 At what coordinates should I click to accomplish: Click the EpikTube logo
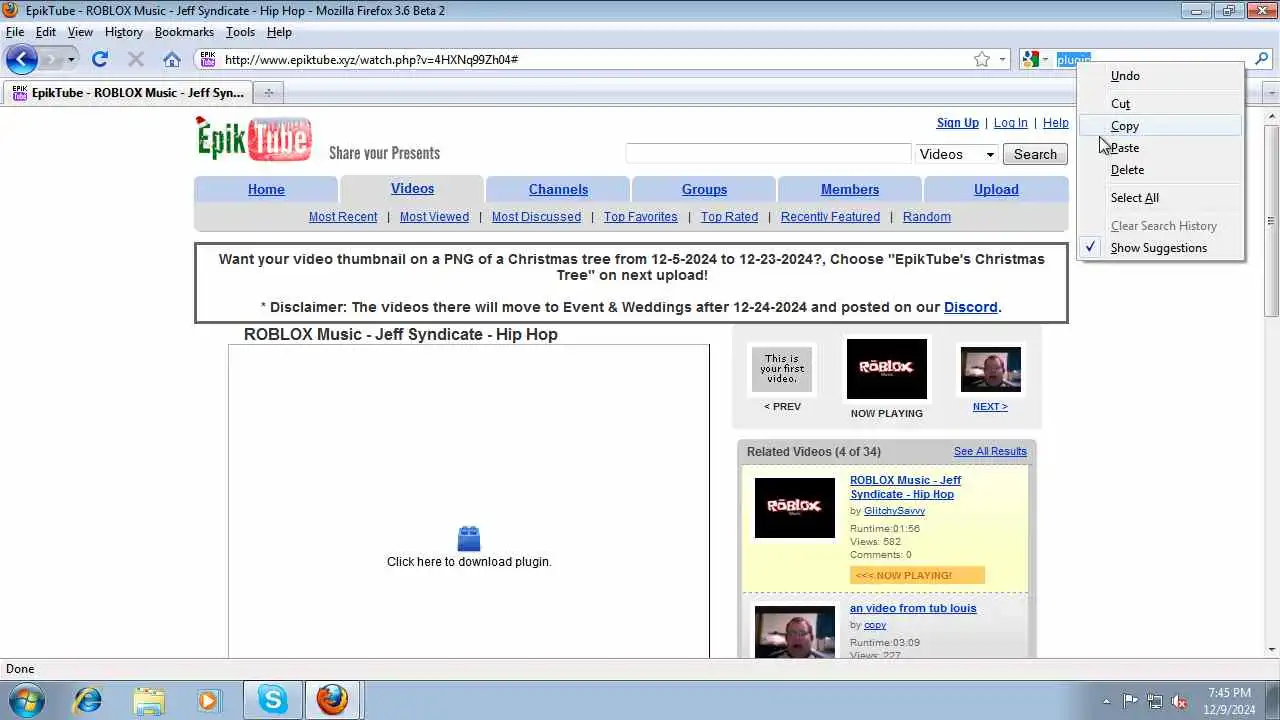point(254,138)
